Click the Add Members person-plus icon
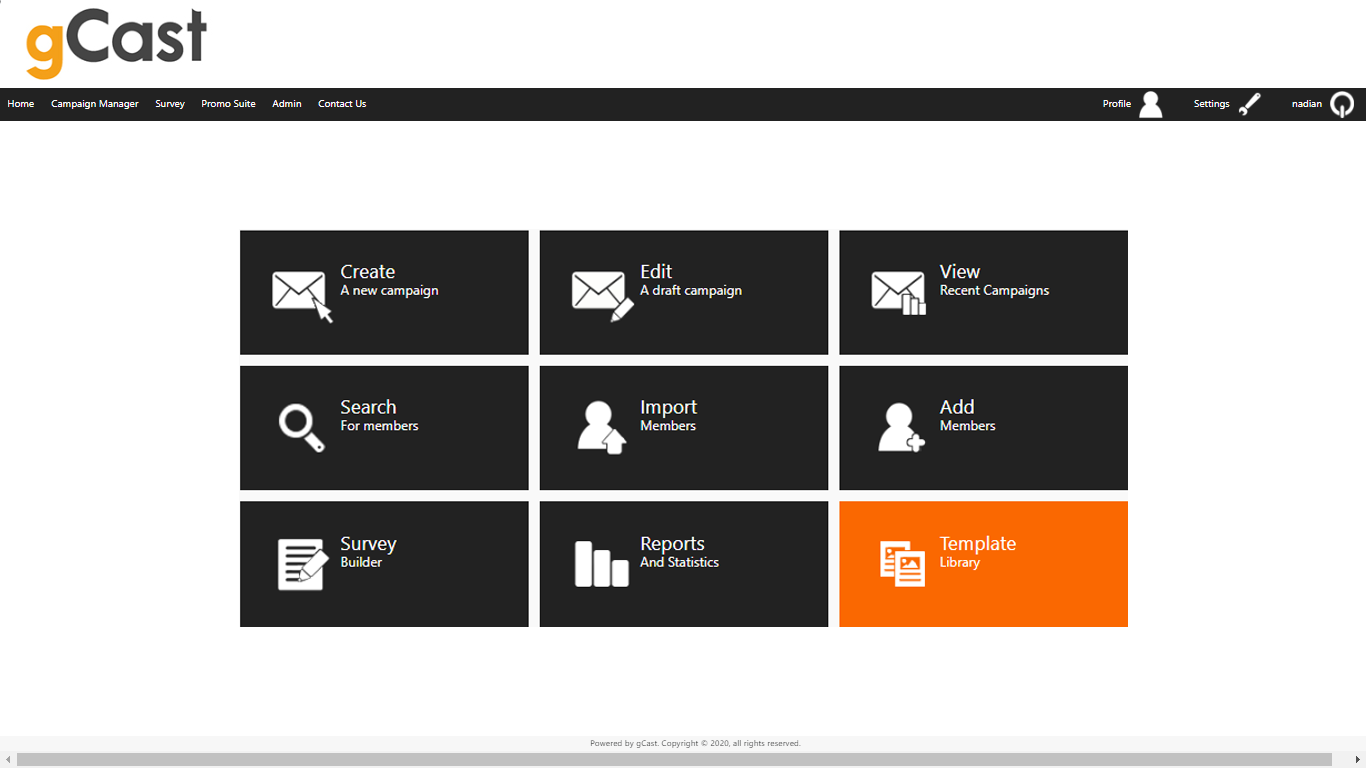This screenshot has height=768, width=1366. point(898,427)
